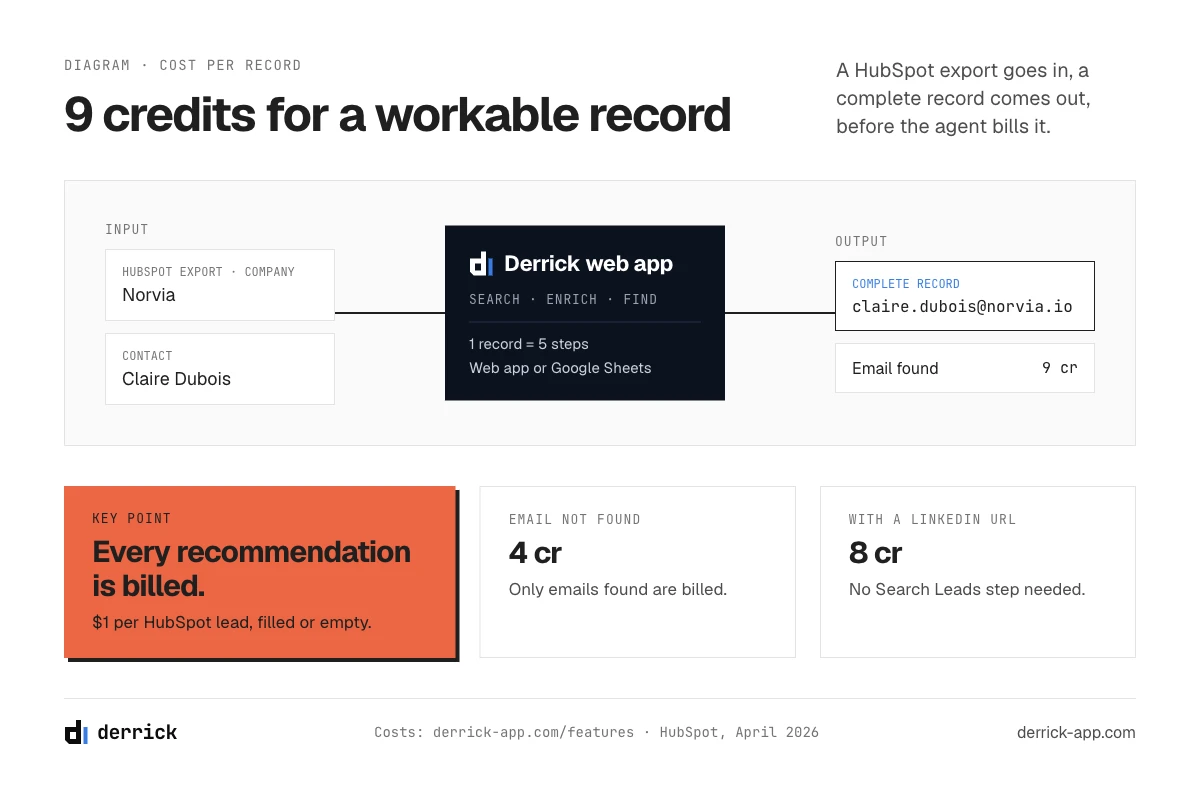Select the Norvia company input card
The image size is (1200, 785).
[x=220, y=285]
